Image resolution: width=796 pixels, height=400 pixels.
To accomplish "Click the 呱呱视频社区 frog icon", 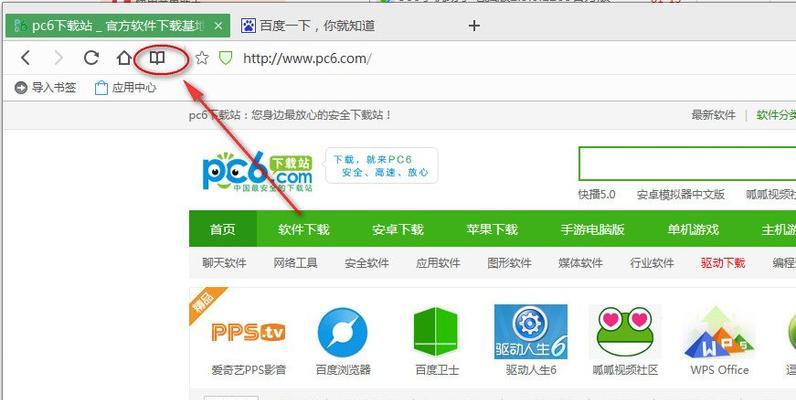I will tap(625, 331).
